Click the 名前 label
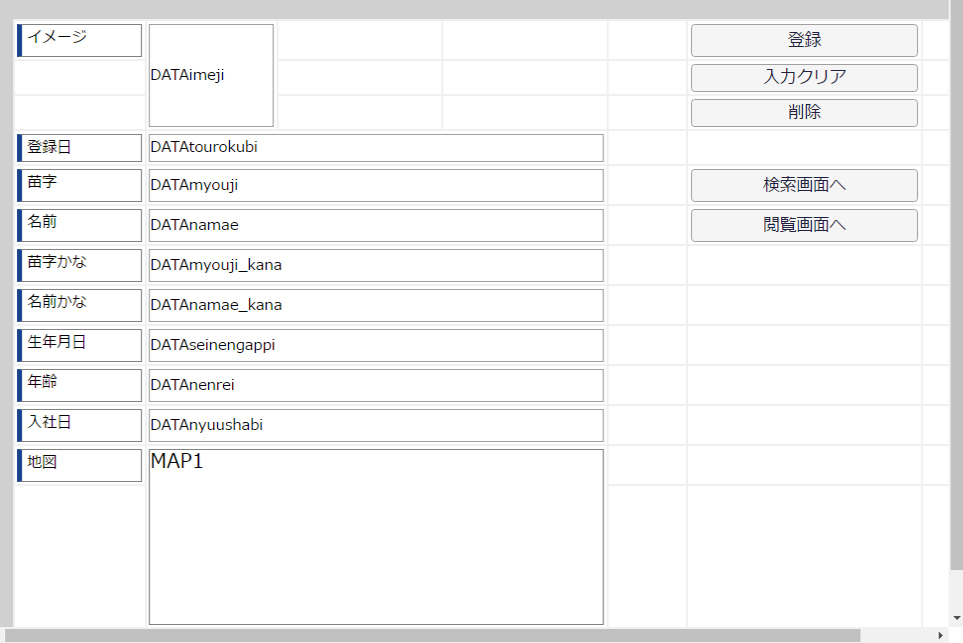Image resolution: width=963 pixels, height=643 pixels. pyautogui.click(x=79, y=225)
